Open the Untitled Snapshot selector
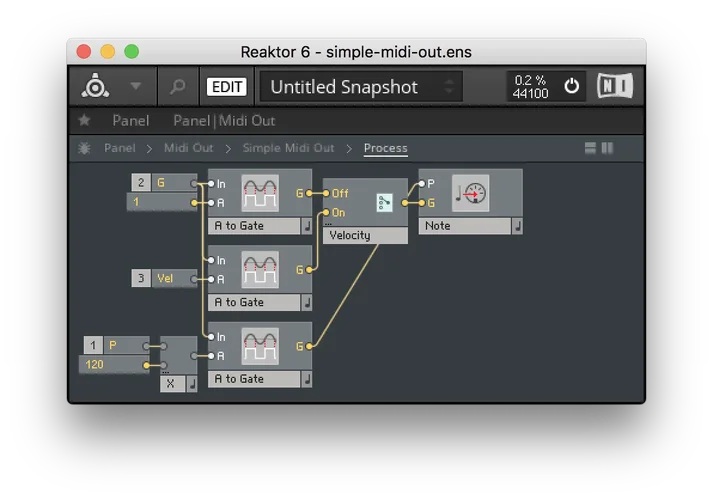The height and width of the screenshot is (500, 713). coord(361,86)
